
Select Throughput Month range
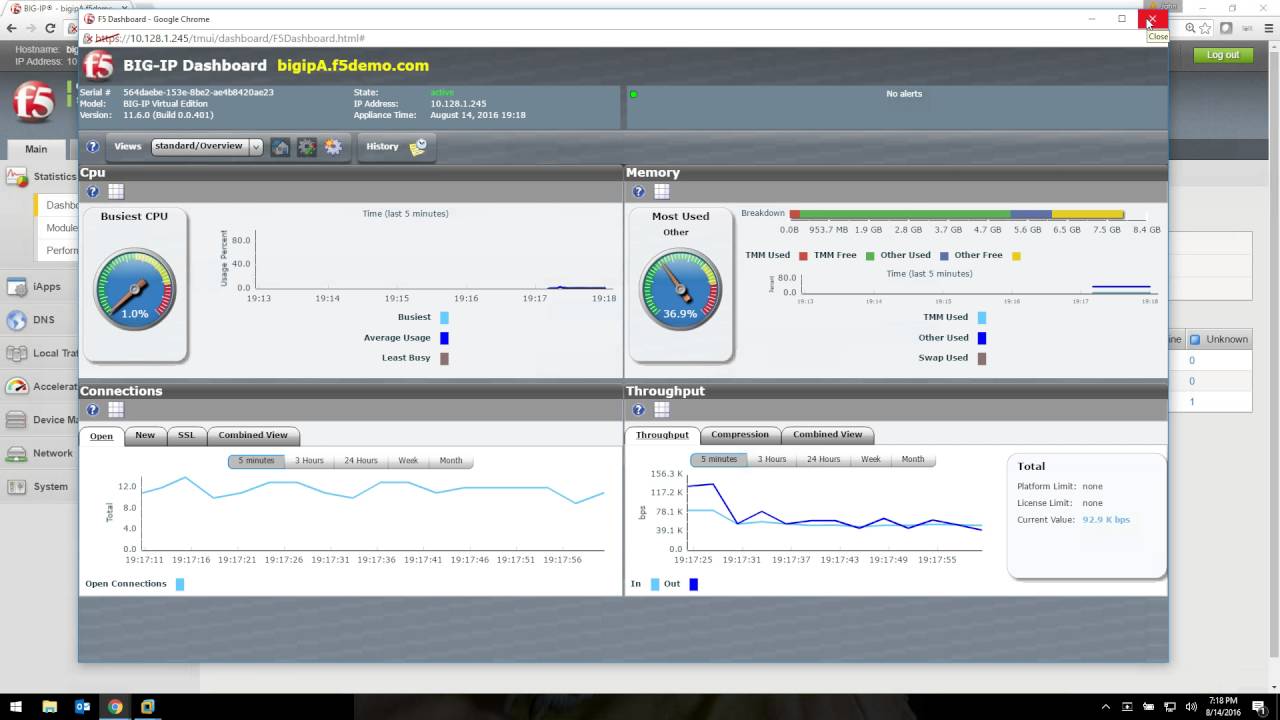click(913, 459)
